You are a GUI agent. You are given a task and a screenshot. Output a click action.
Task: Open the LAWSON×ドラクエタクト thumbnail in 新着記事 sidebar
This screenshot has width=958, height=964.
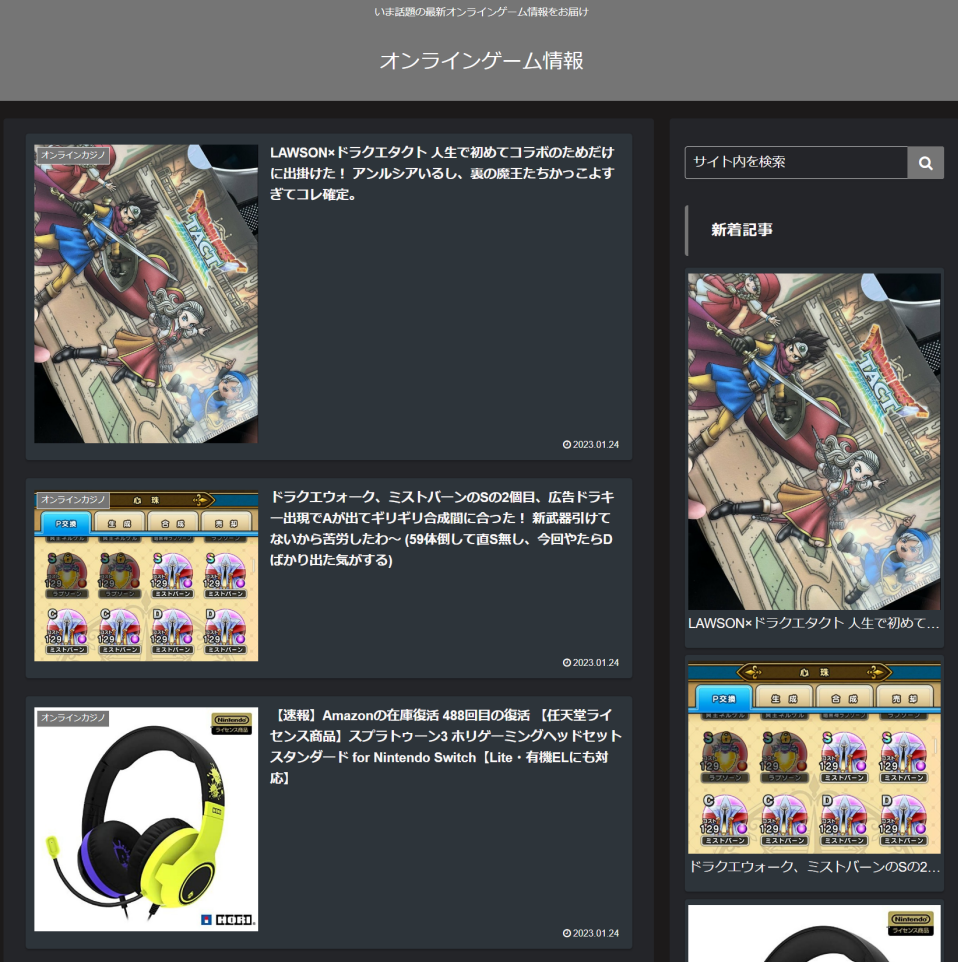814,441
